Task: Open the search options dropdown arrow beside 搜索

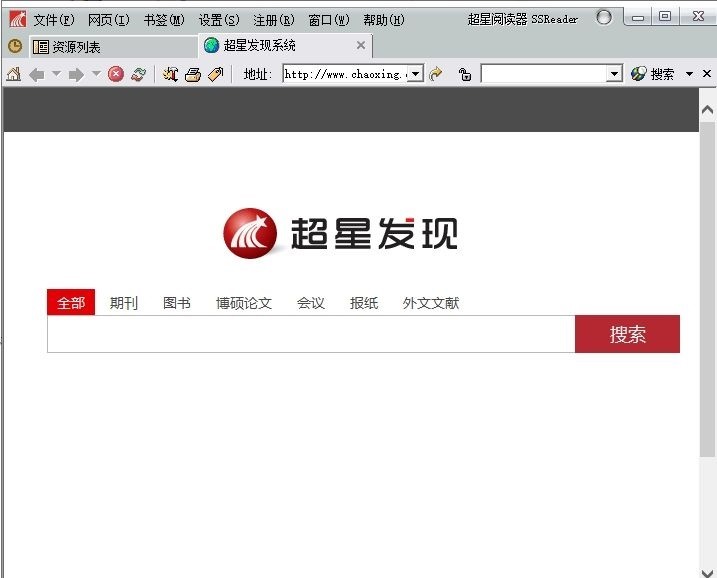Action: [x=689, y=74]
